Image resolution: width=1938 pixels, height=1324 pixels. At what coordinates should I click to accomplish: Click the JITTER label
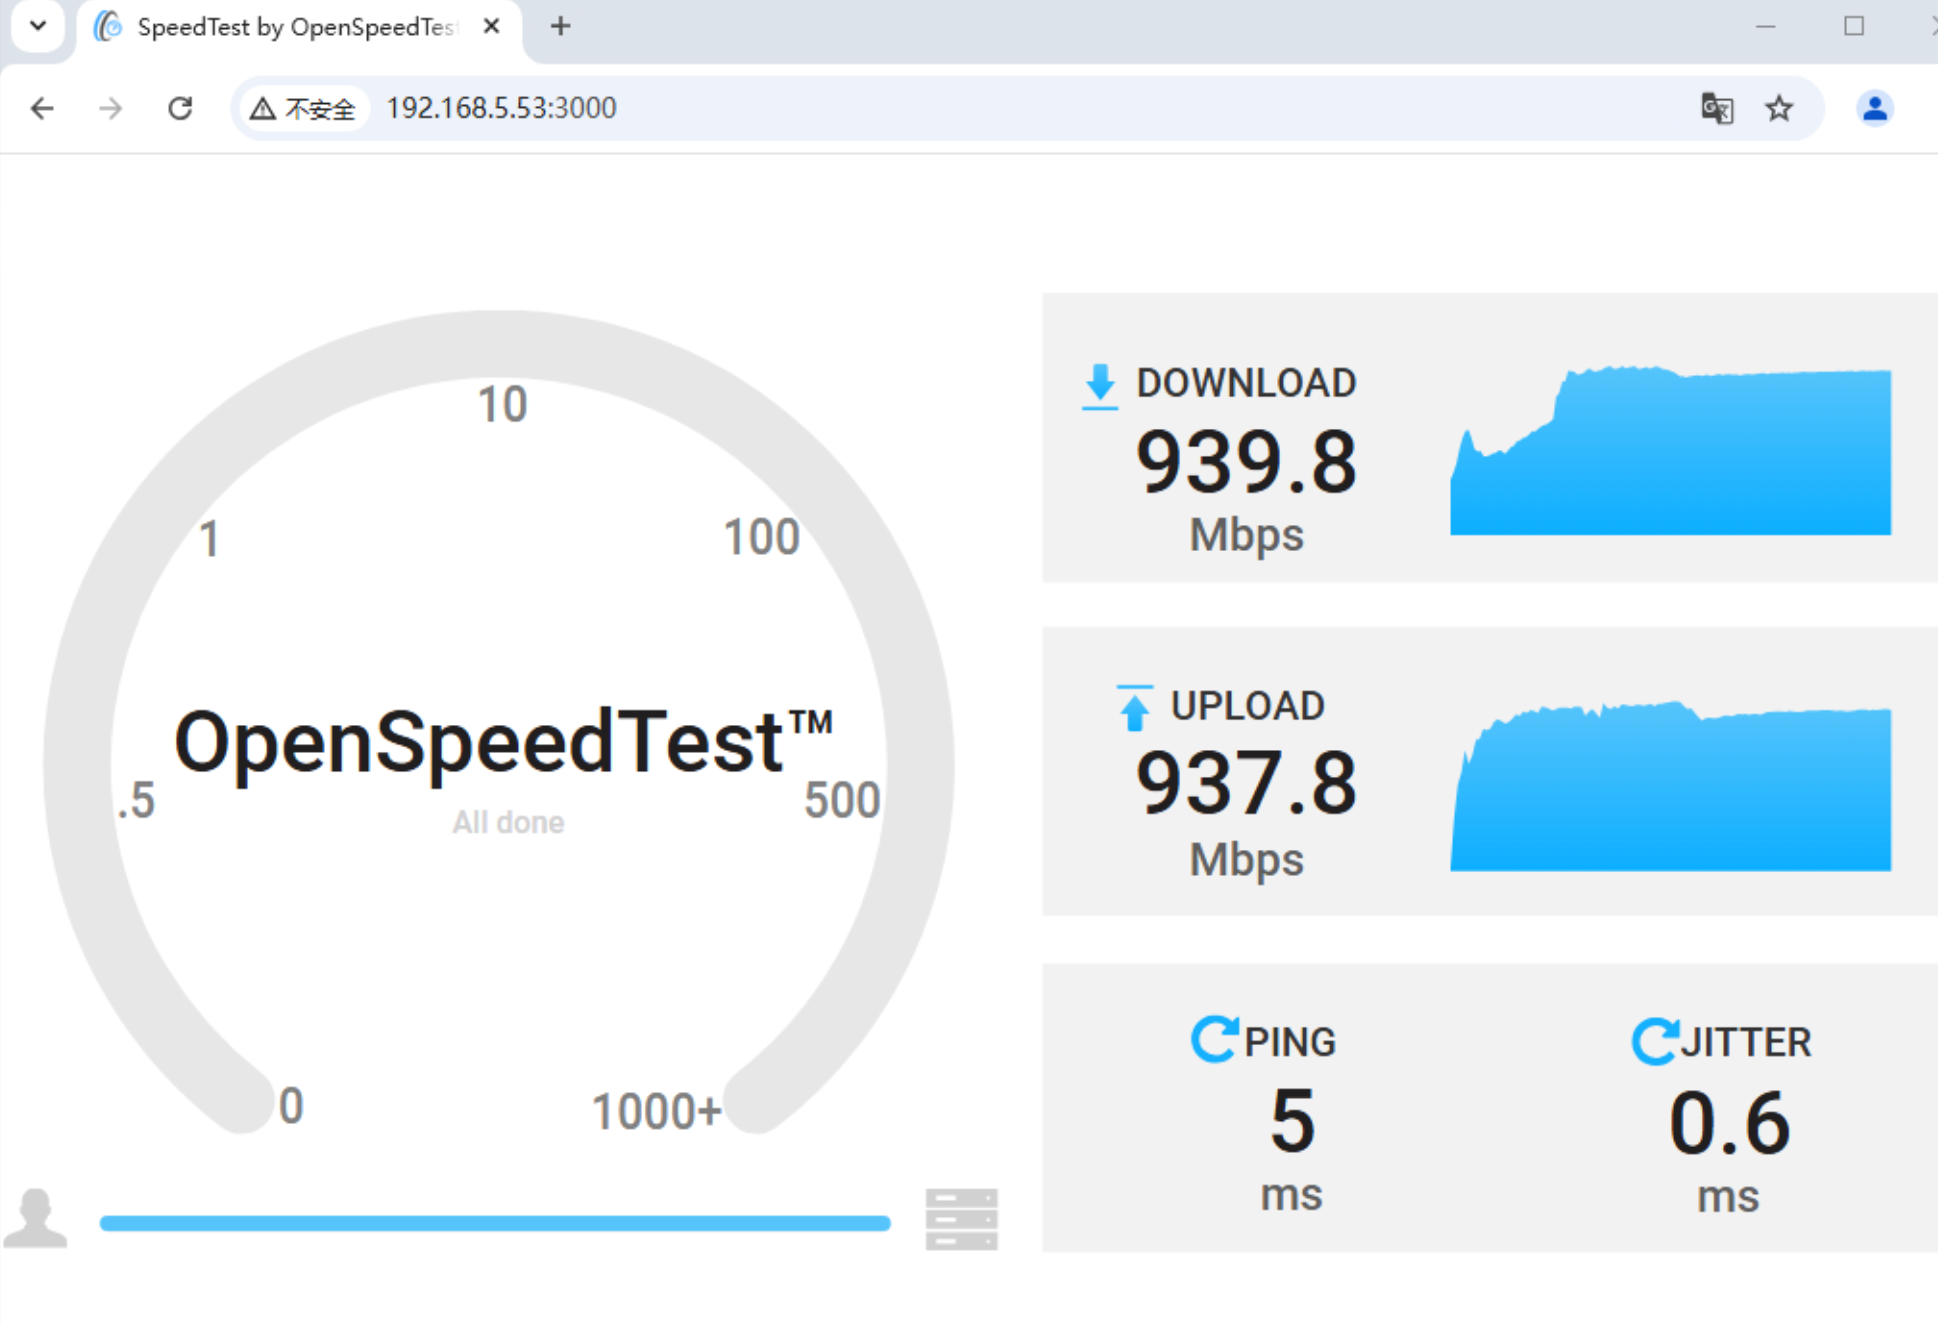[x=1746, y=1042]
